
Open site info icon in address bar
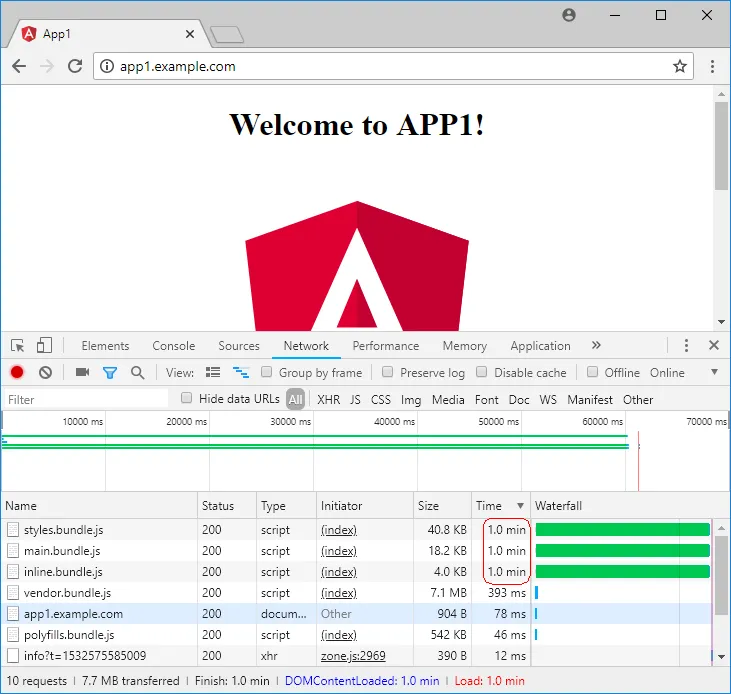(x=107, y=66)
